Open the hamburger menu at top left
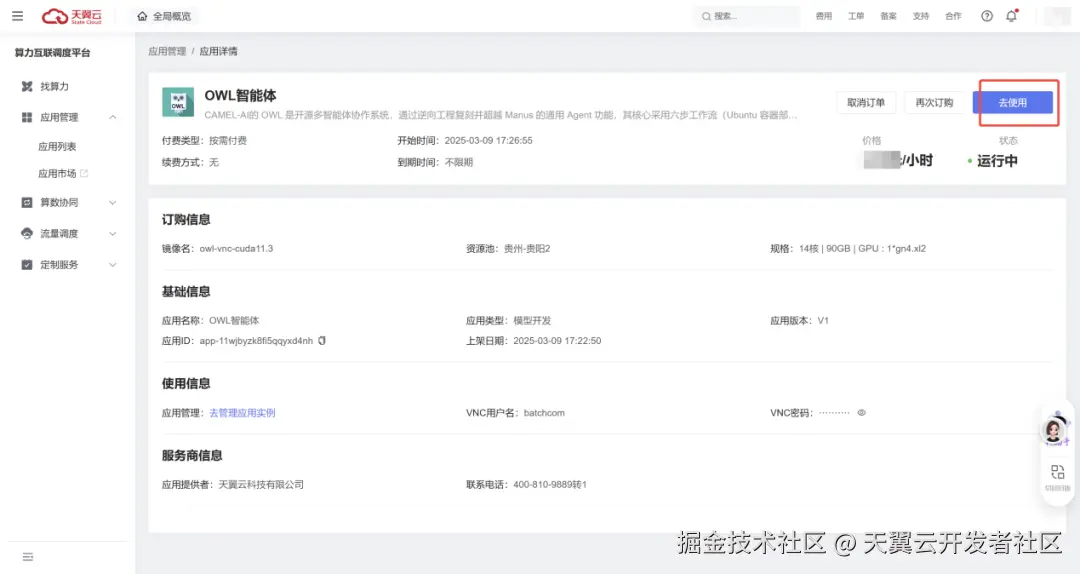1080x574 pixels. click(x=17, y=16)
